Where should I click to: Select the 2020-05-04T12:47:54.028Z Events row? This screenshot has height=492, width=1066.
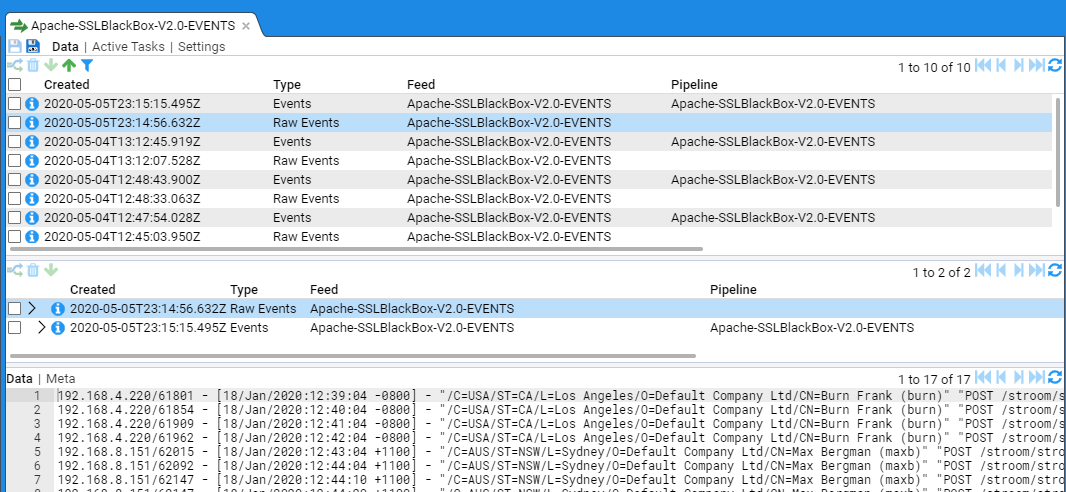pyautogui.click(x=300, y=218)
